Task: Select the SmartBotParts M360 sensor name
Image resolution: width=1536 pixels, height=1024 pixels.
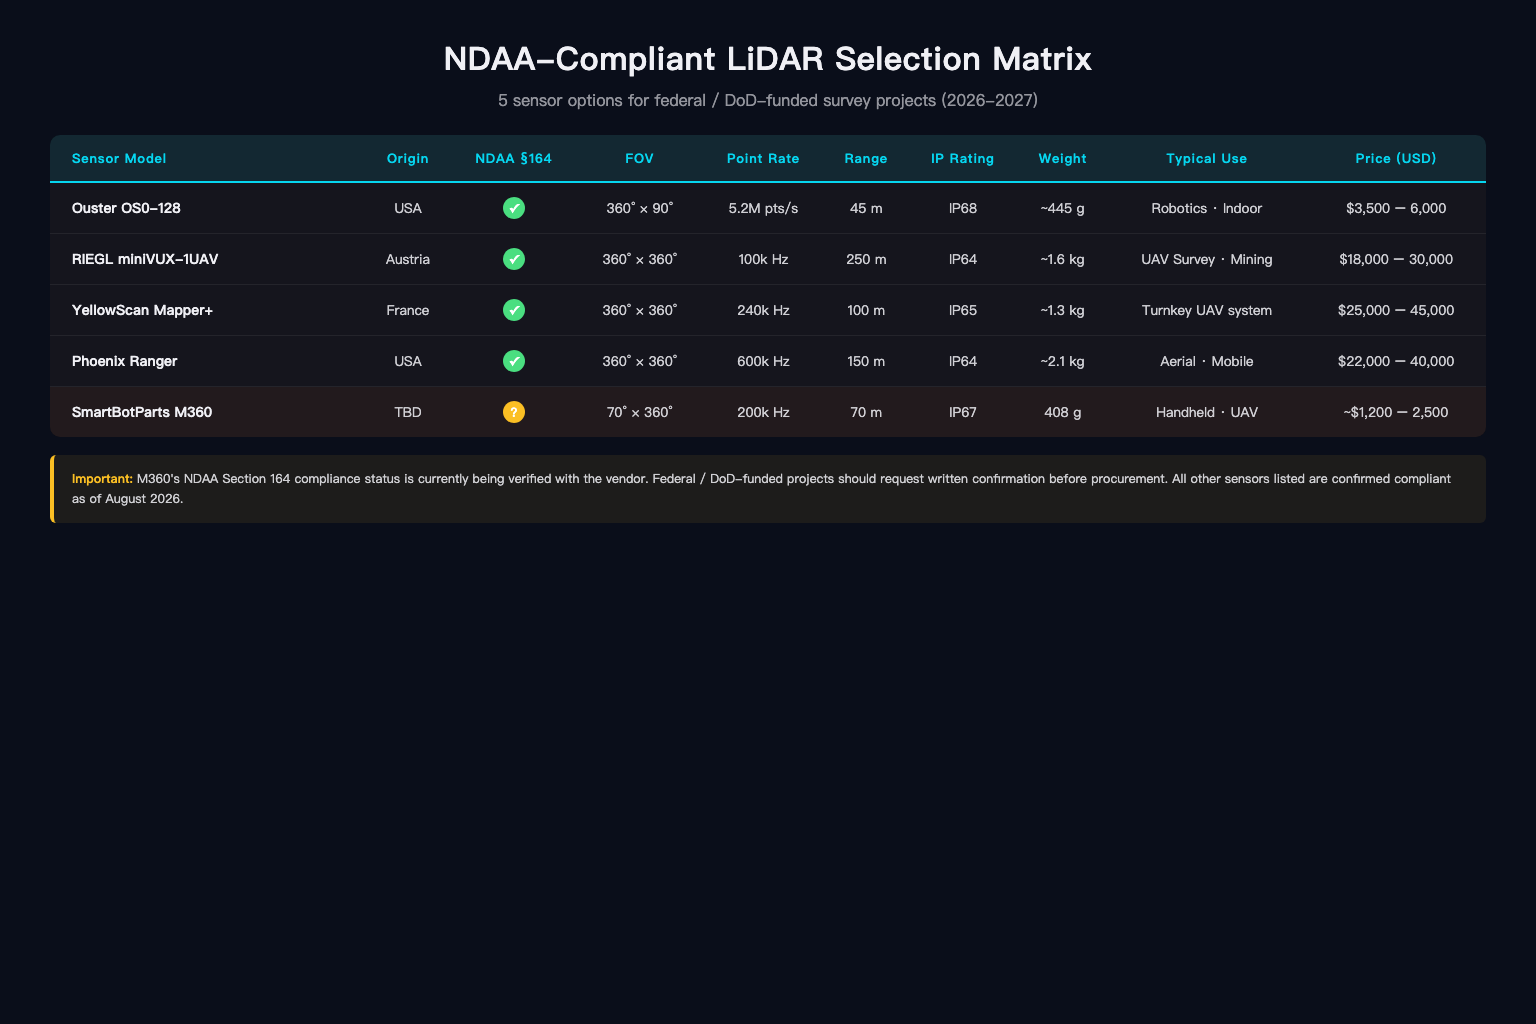Action: click(142, 412)
